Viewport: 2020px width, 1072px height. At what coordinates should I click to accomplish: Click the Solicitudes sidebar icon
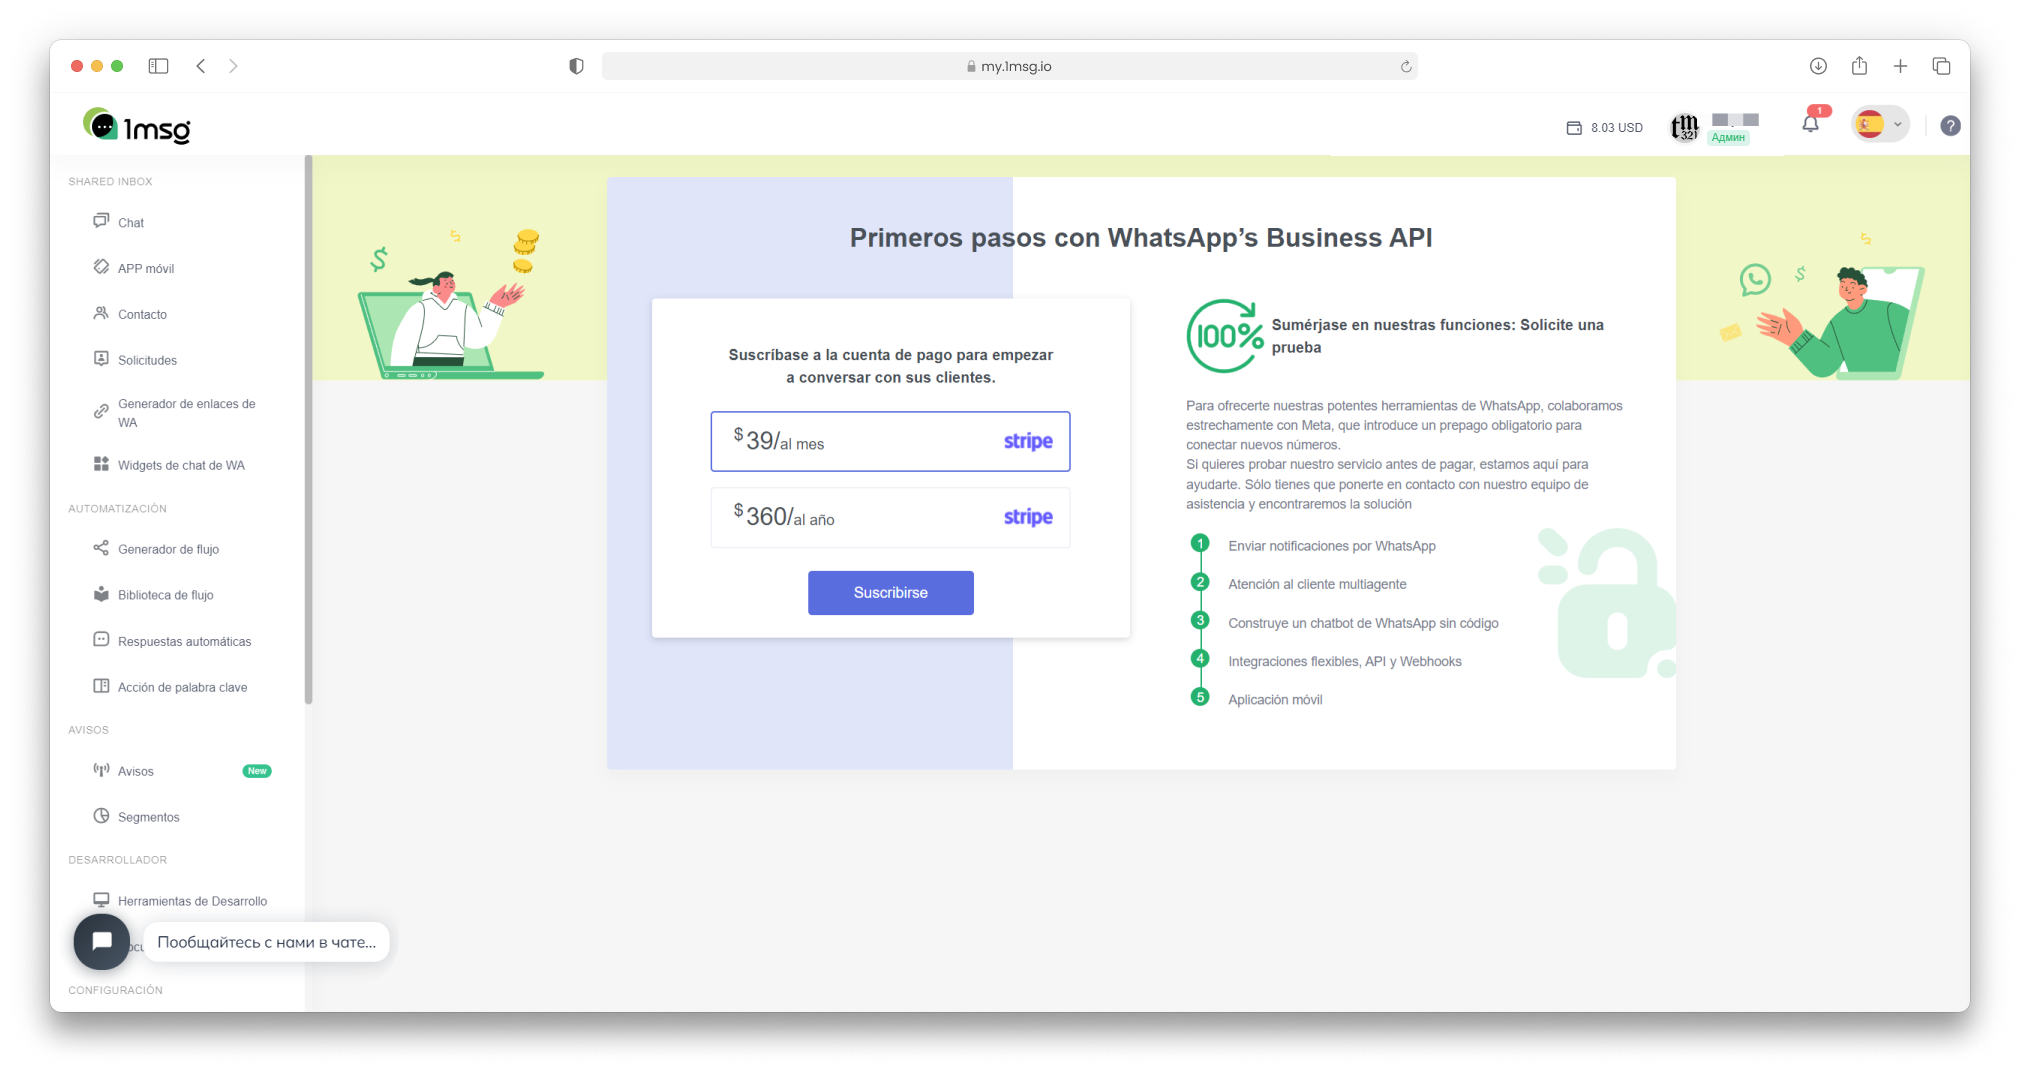[x=101, y=358]
